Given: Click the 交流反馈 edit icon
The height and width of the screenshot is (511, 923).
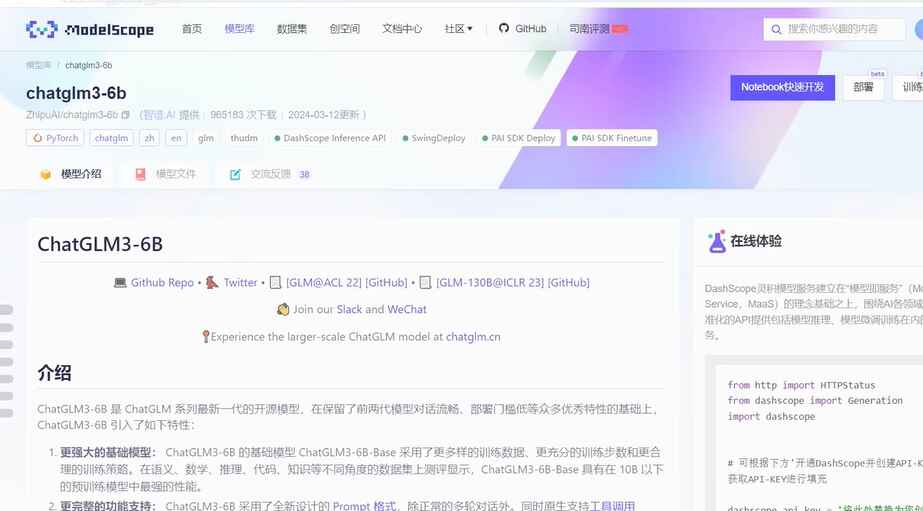Looking at the screenshot, I should 235,174.
